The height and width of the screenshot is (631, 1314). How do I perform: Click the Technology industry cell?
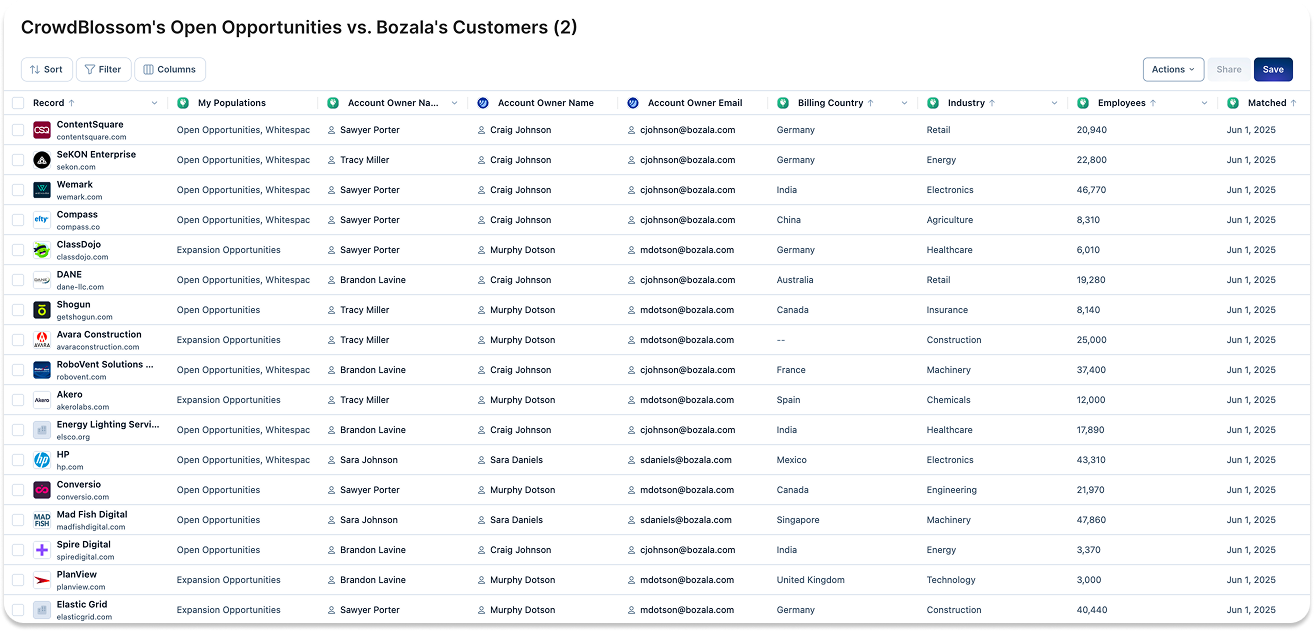point(951,580)
